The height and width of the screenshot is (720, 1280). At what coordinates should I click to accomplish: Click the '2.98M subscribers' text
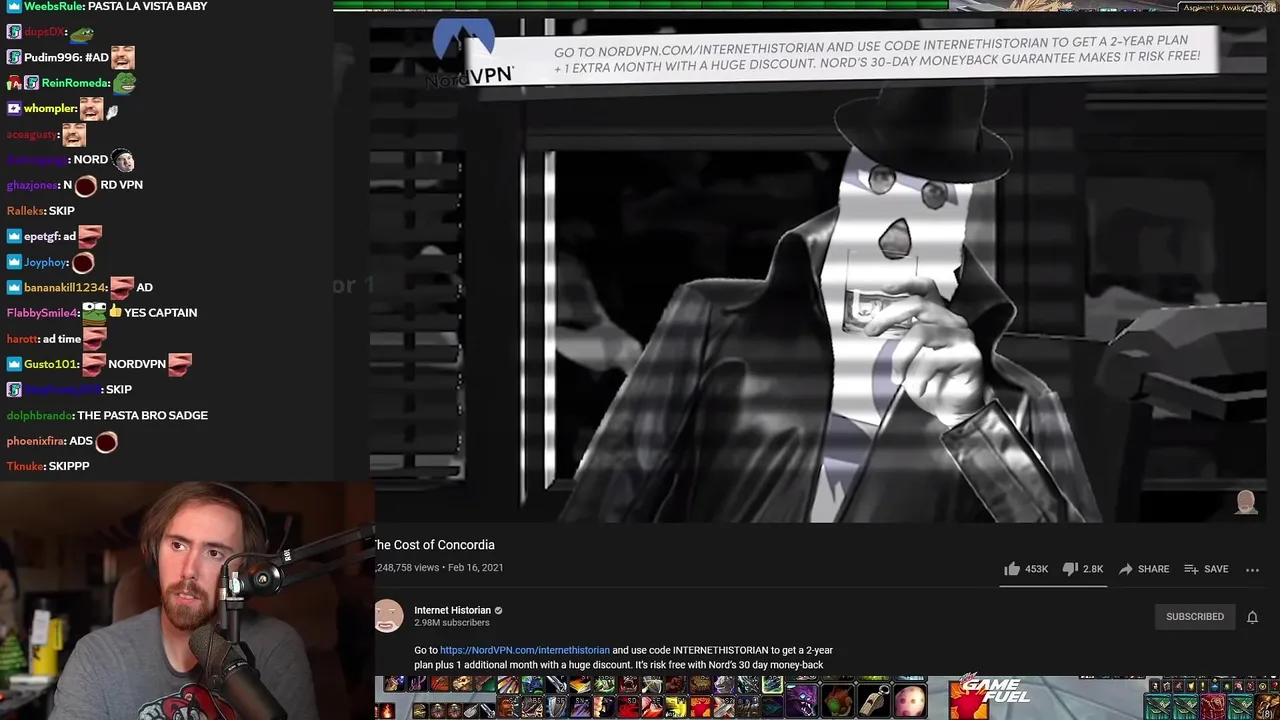452,623
